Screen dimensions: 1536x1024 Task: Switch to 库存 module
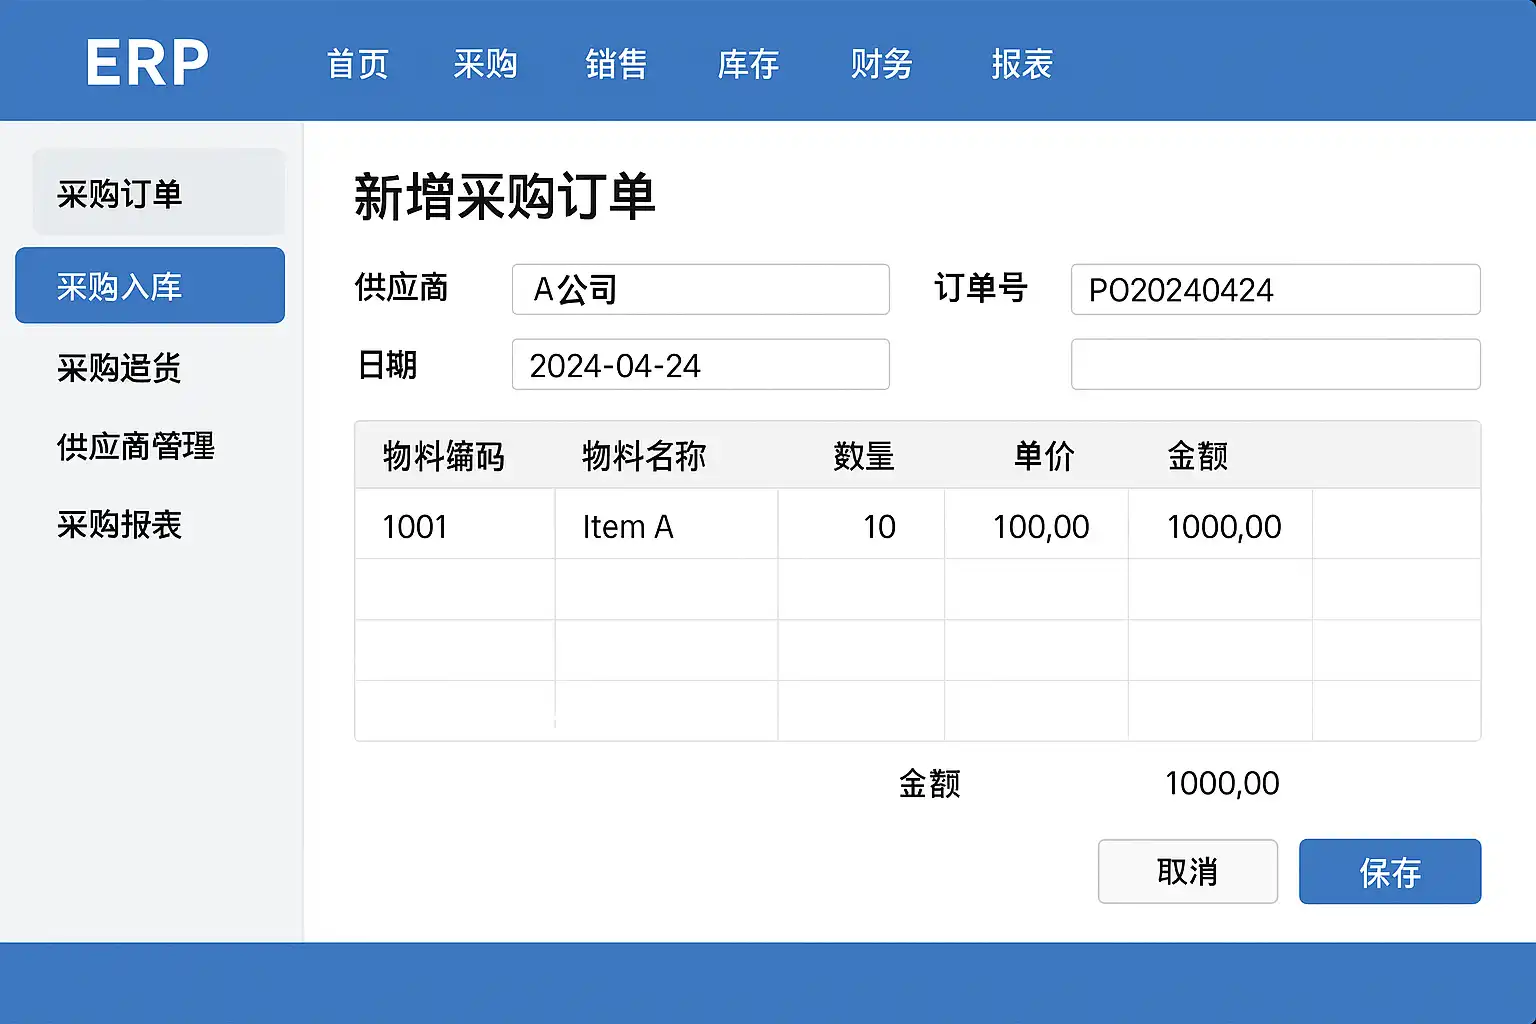(748, 64)
